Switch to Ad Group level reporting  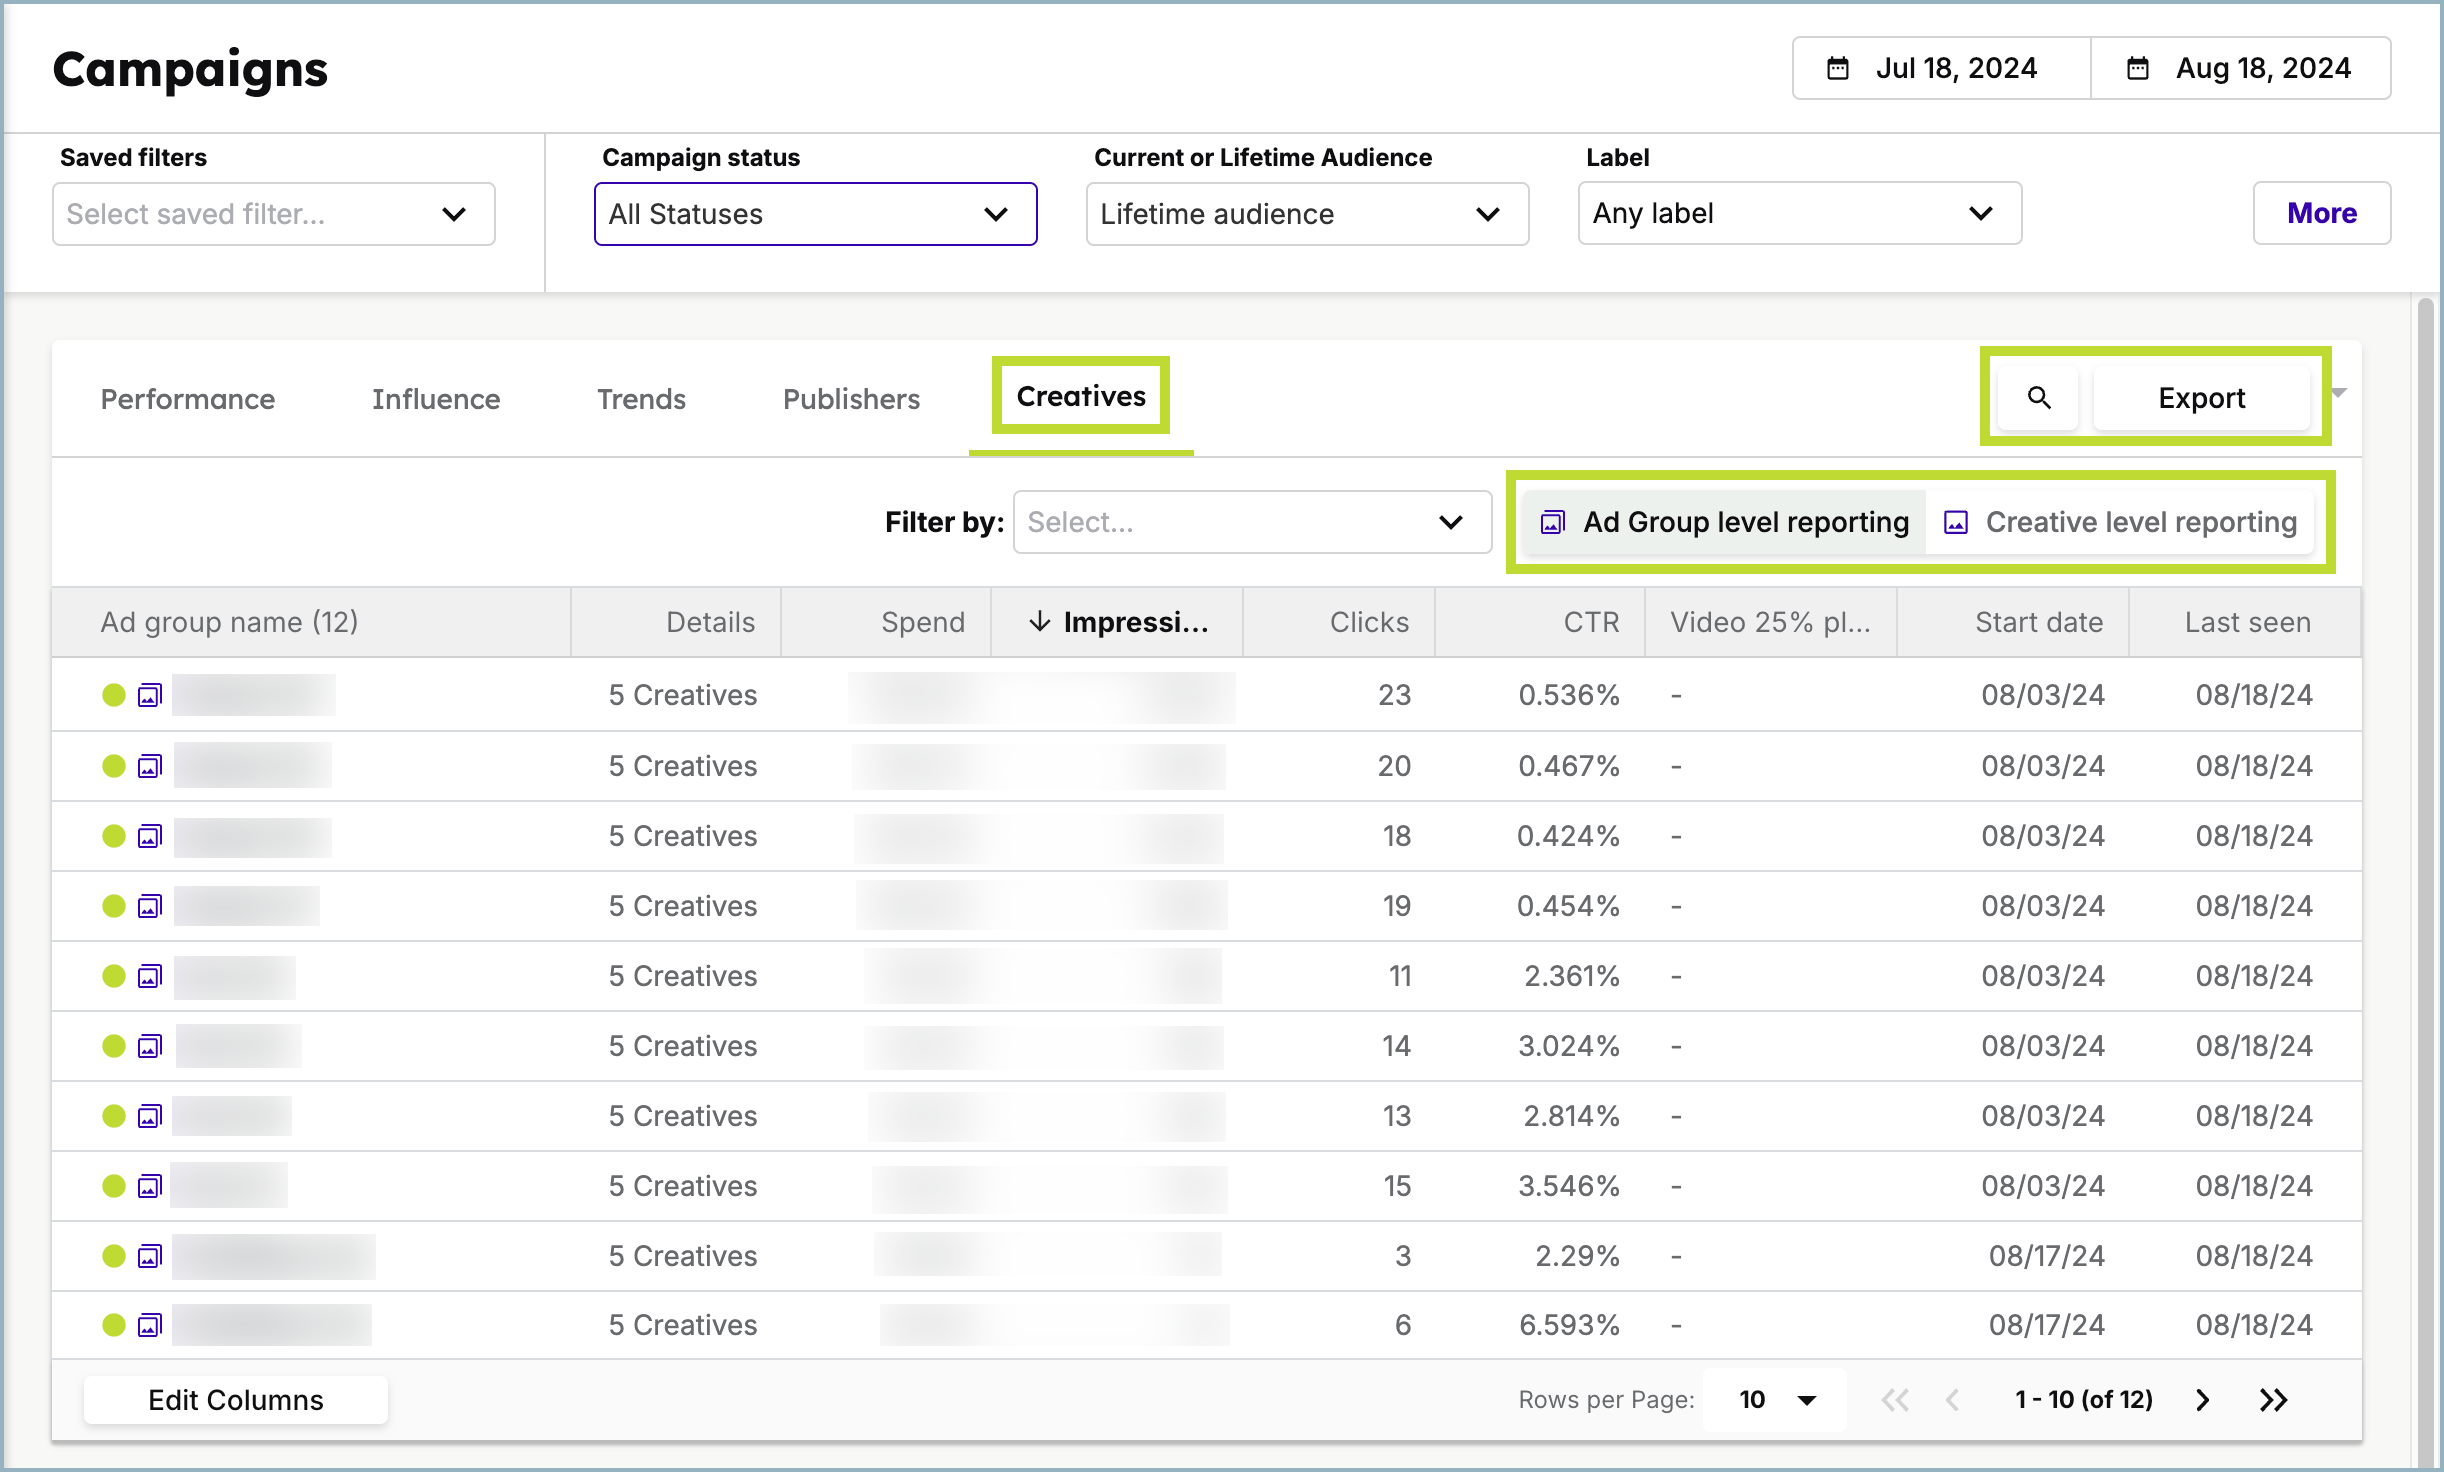pos(1725,522)
